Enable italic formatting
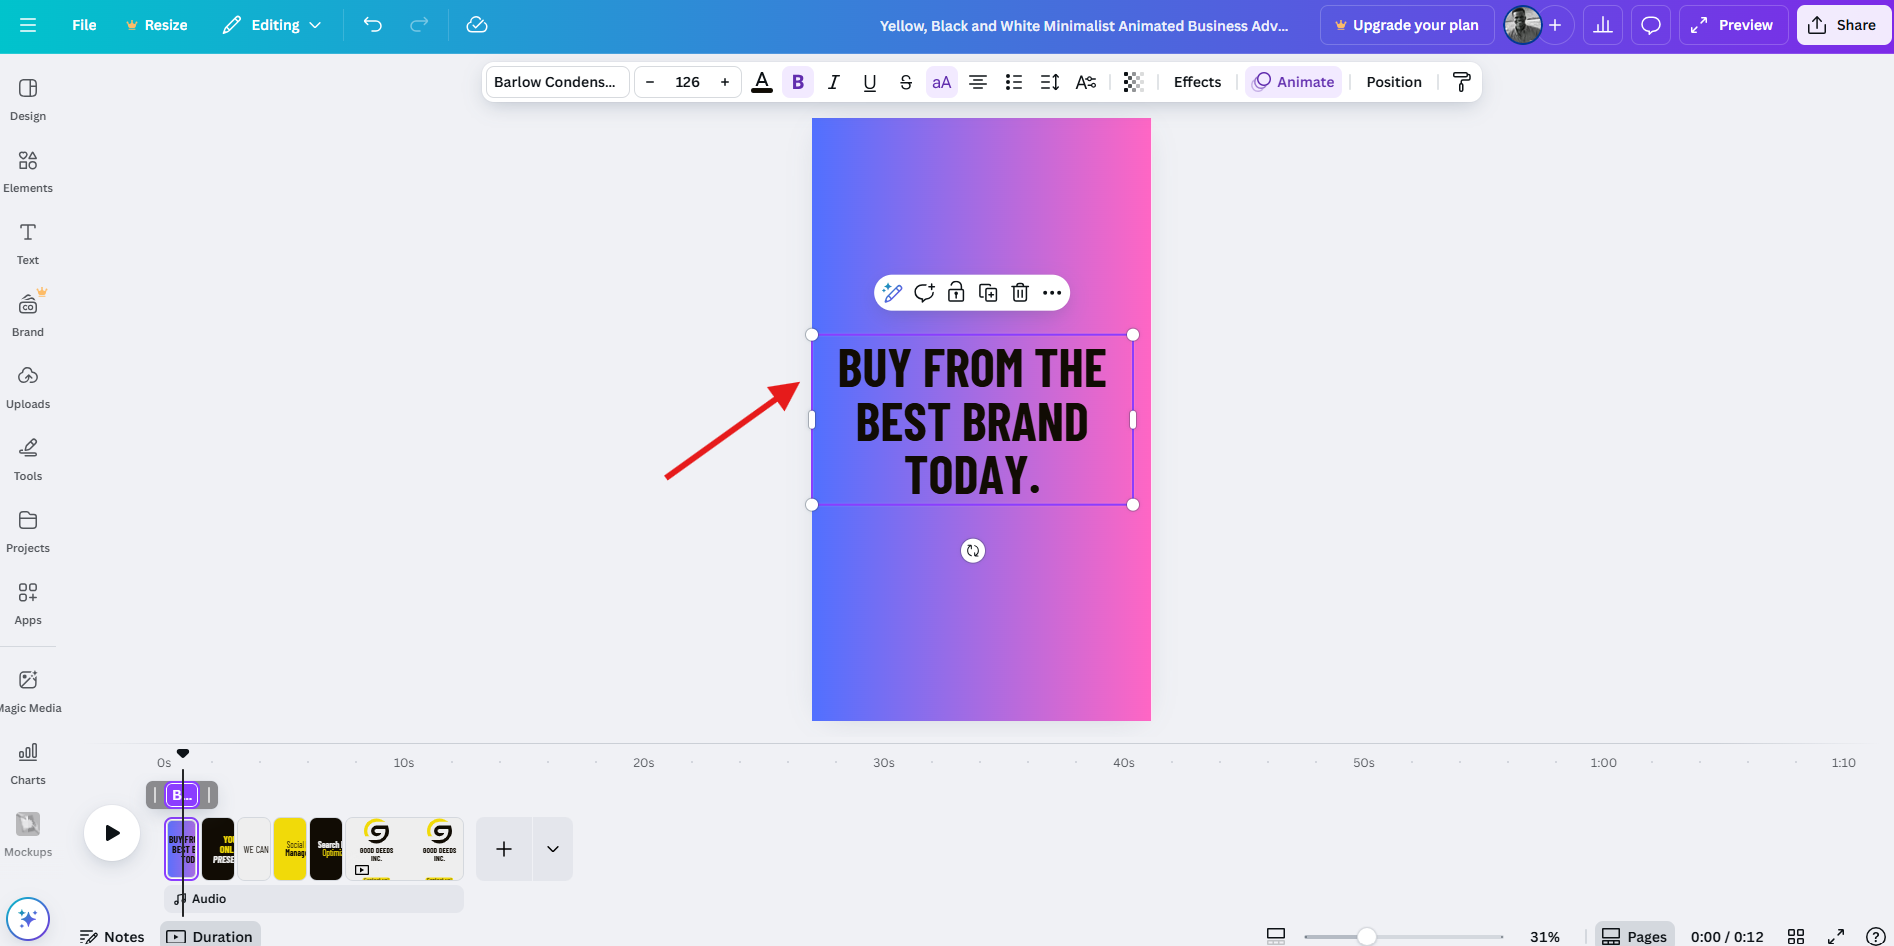The image size is (1894, 946). coord(833,81)
